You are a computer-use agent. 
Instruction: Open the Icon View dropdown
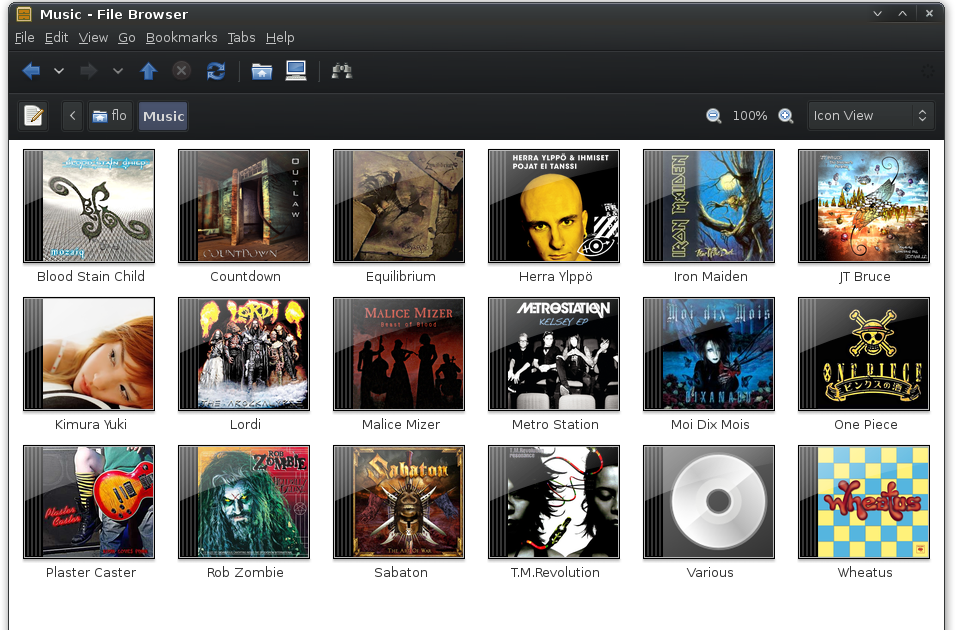tap(871, 116)
